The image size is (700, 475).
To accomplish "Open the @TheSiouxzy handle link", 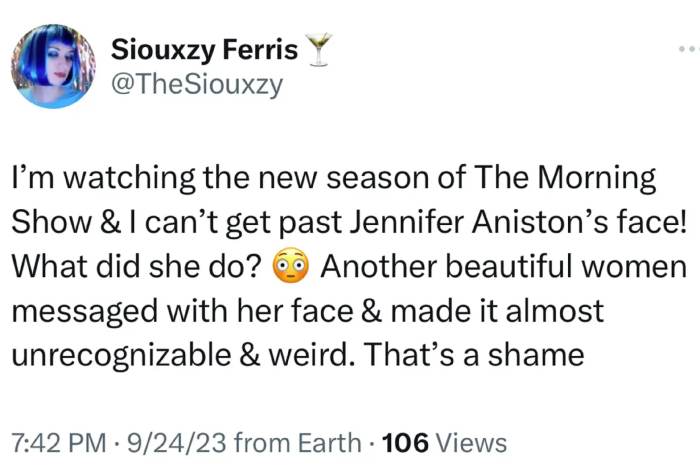I will (197, 86).
